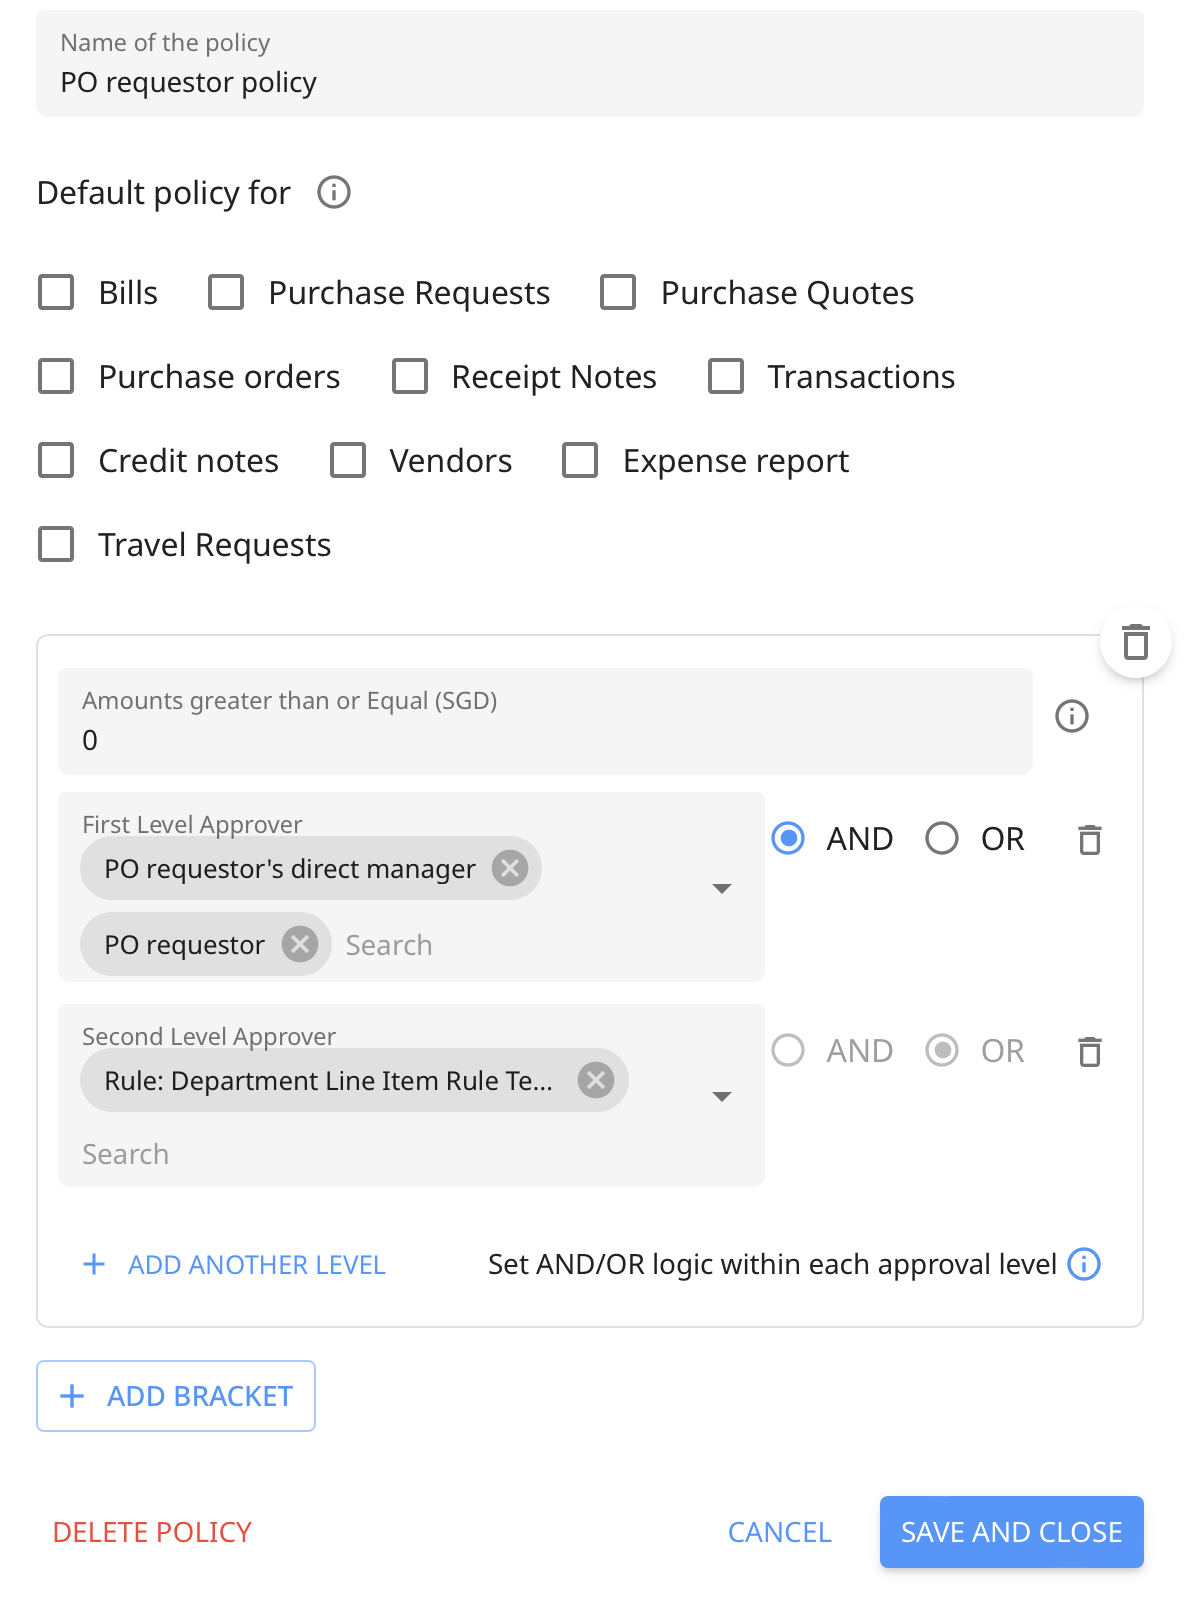Select the Purchase orders checkbox
The height and width of the screenshot is (1608, 1186).
coord(56,377)
